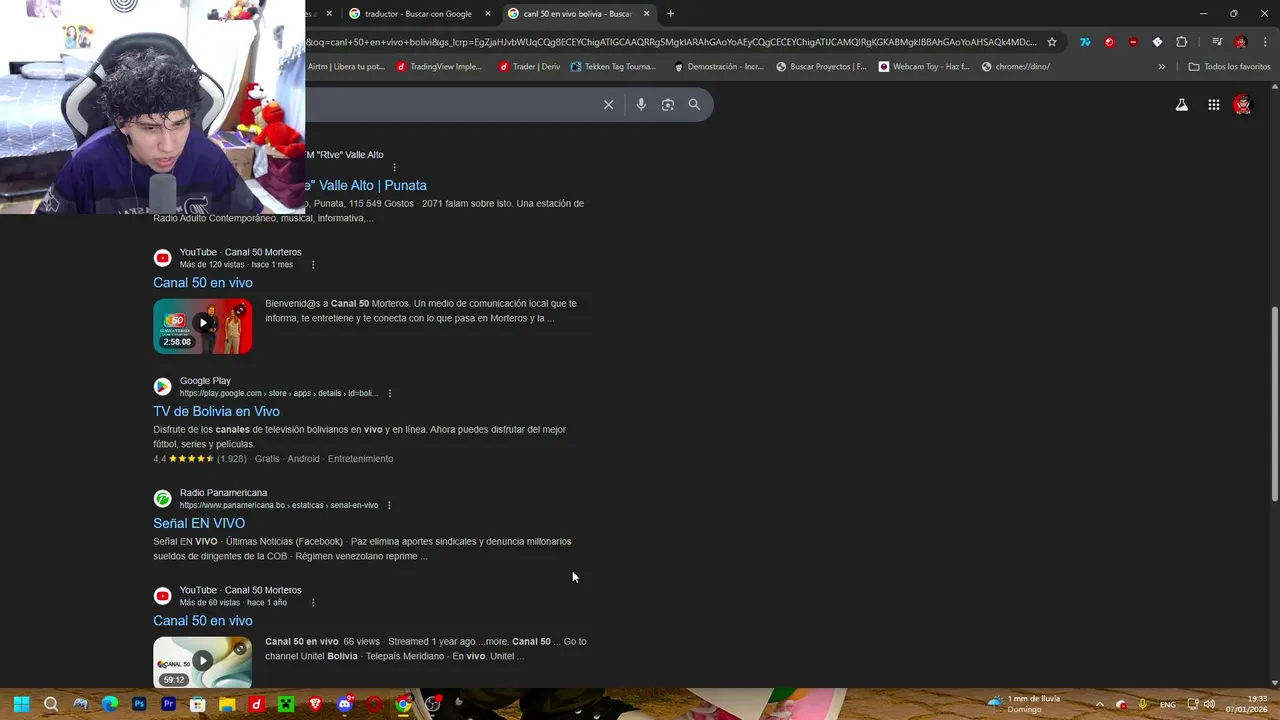
Task: Open Tekken Tag Tourna... bookmark
Action: (x=613, y=67)
